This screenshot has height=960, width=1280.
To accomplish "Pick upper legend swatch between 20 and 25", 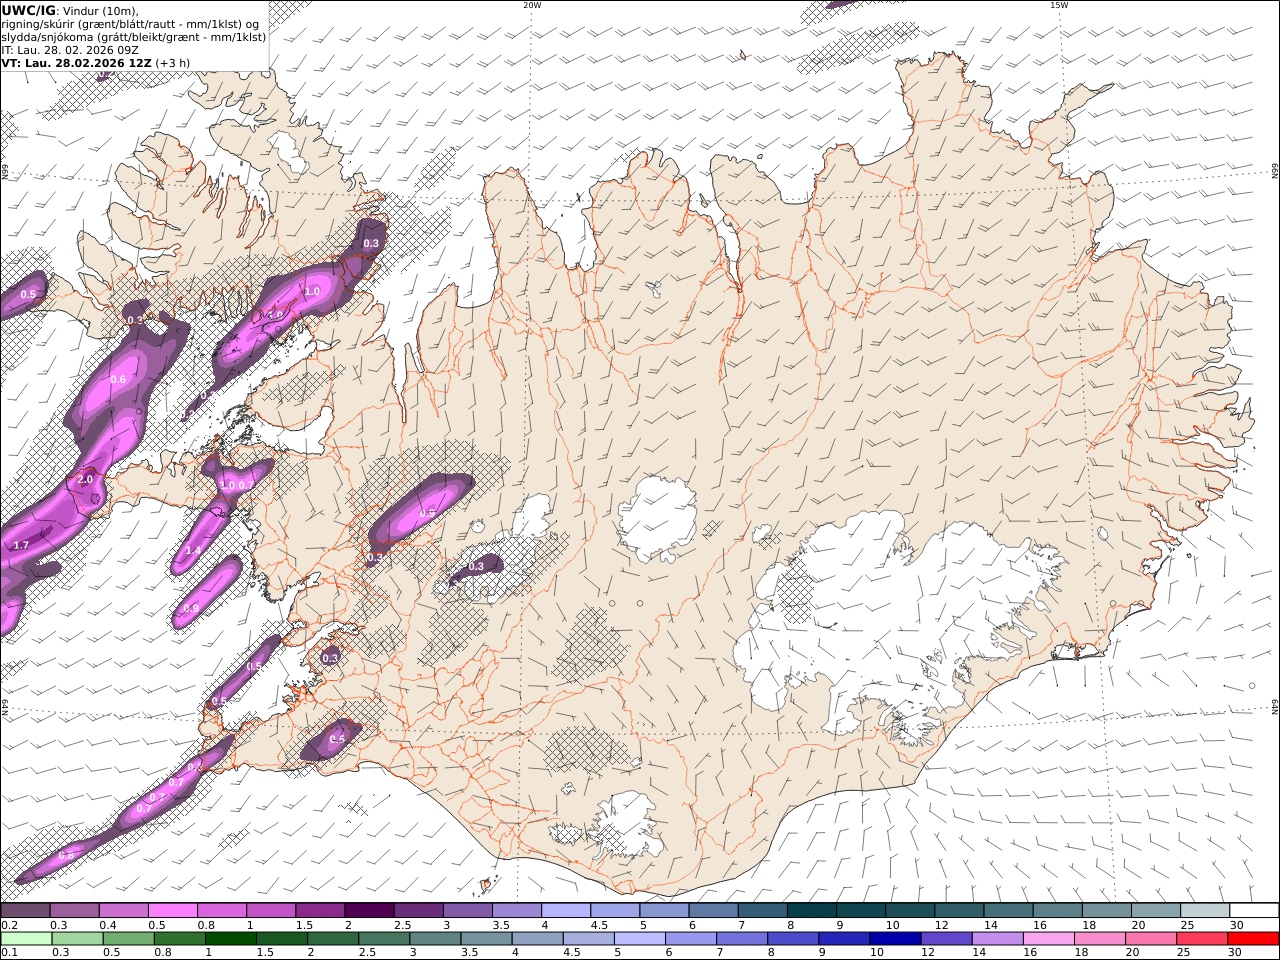I will pos(1156,910).
